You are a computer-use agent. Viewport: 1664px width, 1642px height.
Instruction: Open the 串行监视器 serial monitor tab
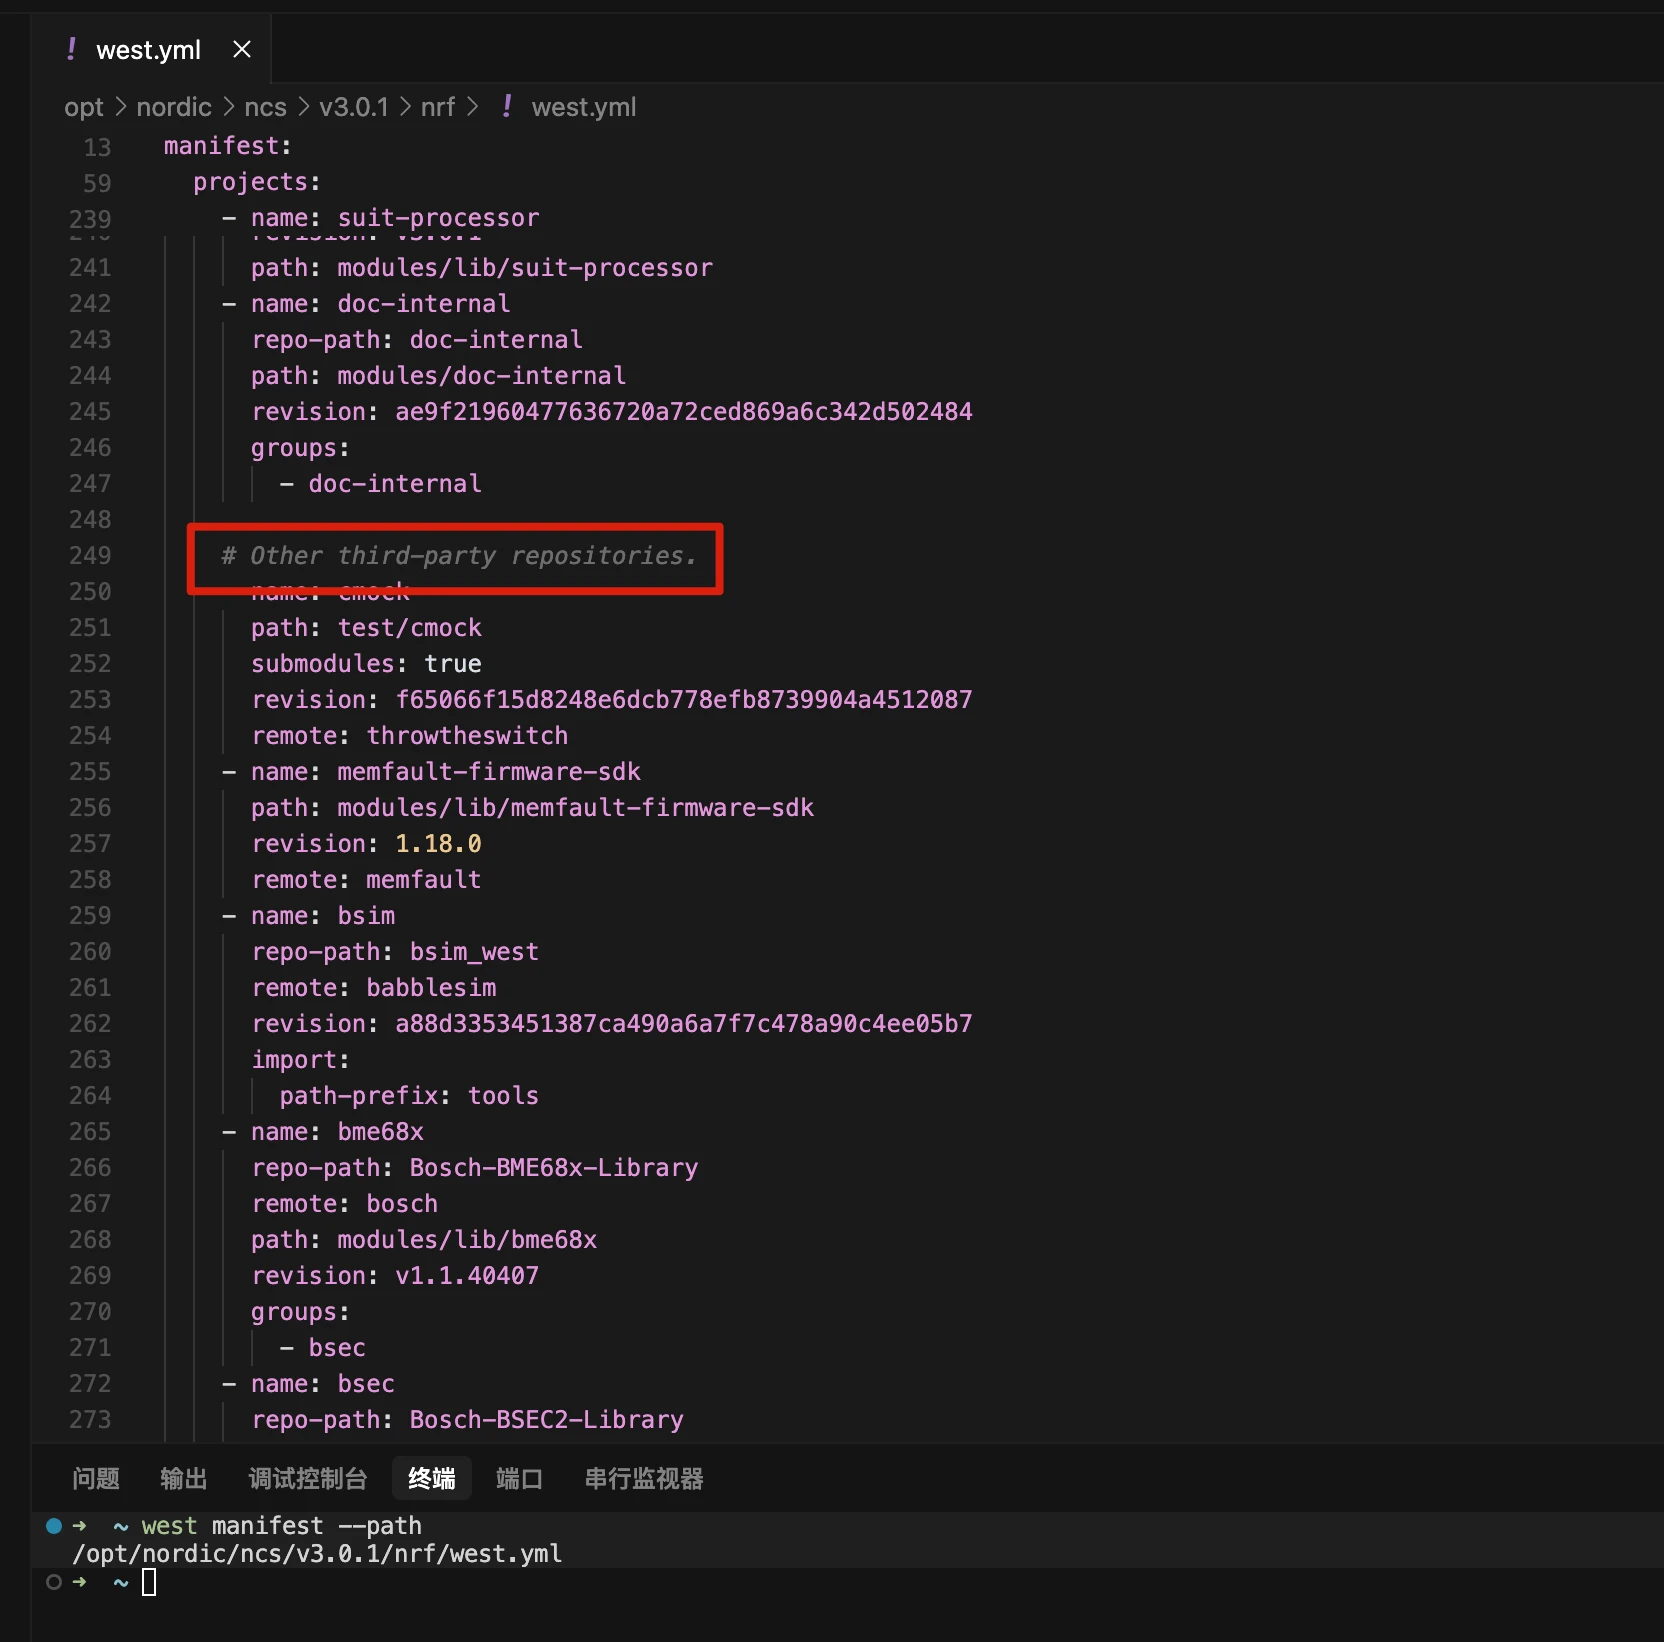pos(644,1479)
